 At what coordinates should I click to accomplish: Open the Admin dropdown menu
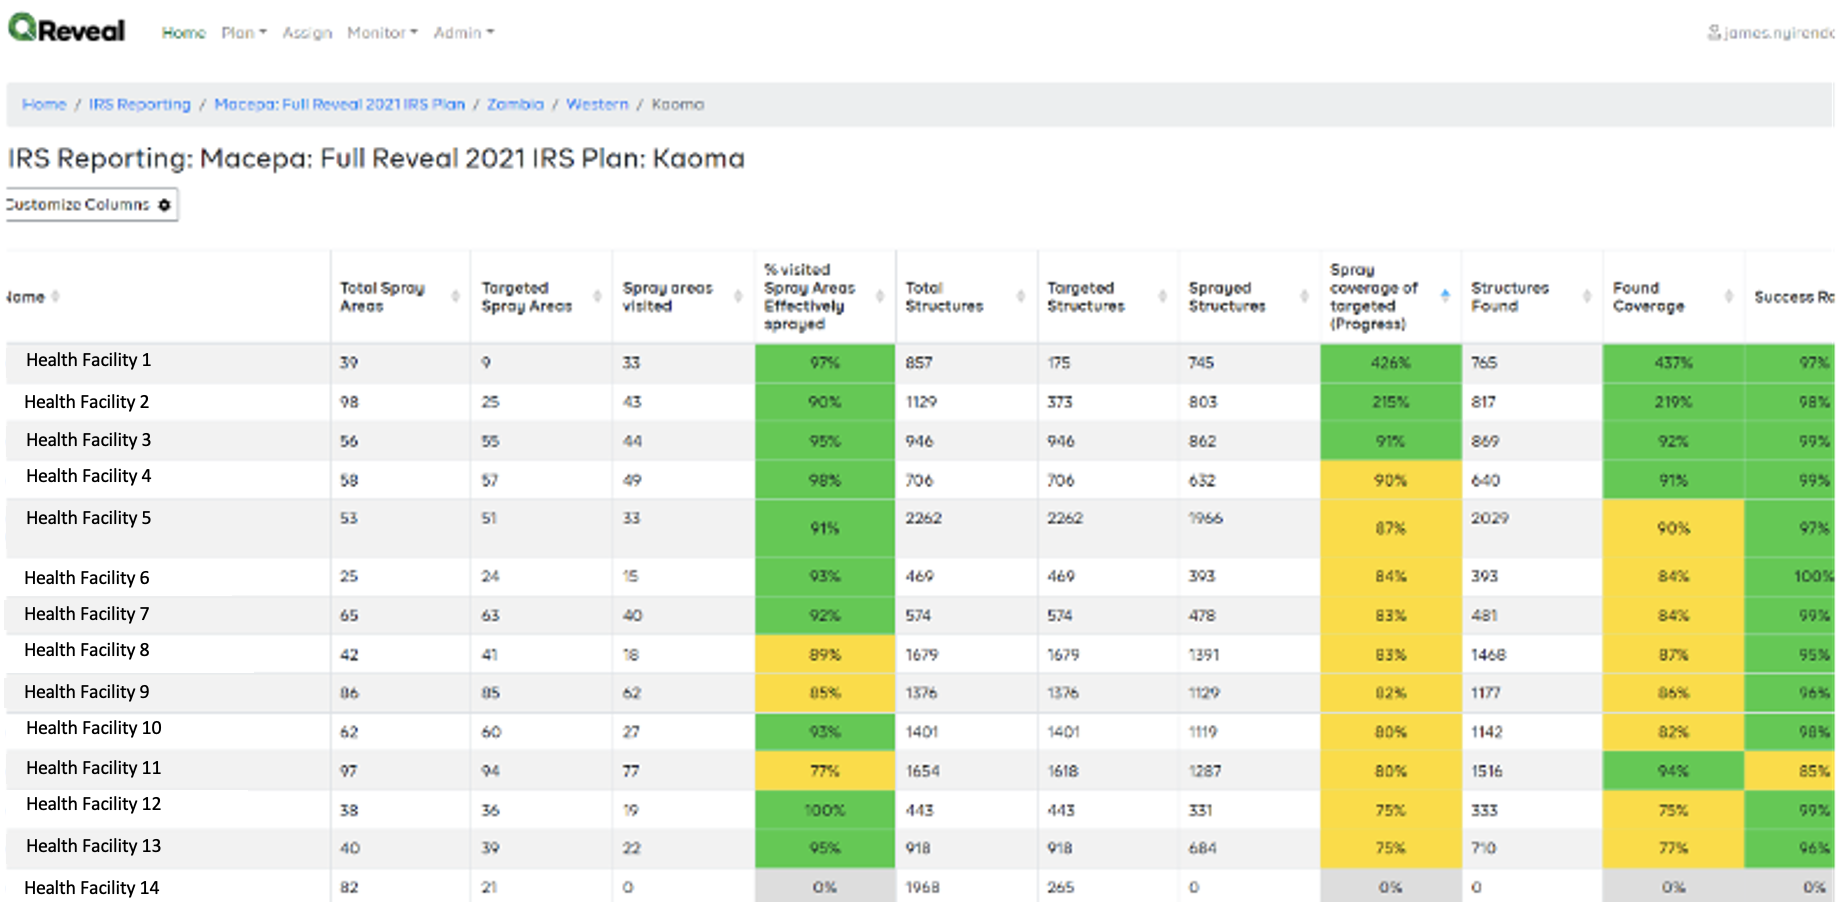463,33
